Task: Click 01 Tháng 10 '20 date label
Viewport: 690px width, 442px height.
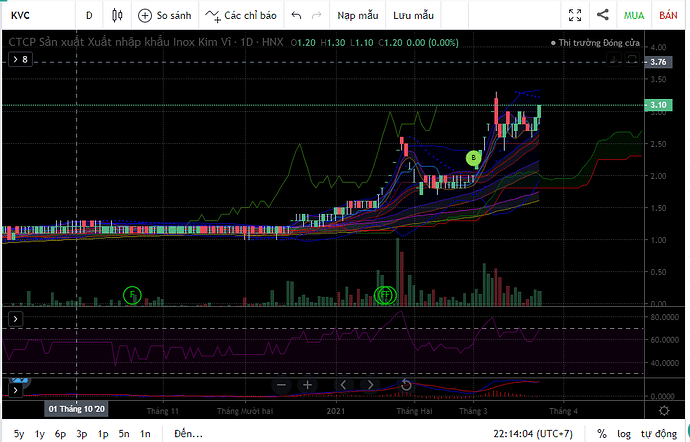Action: pyautogui.click(x=77, y=409)
